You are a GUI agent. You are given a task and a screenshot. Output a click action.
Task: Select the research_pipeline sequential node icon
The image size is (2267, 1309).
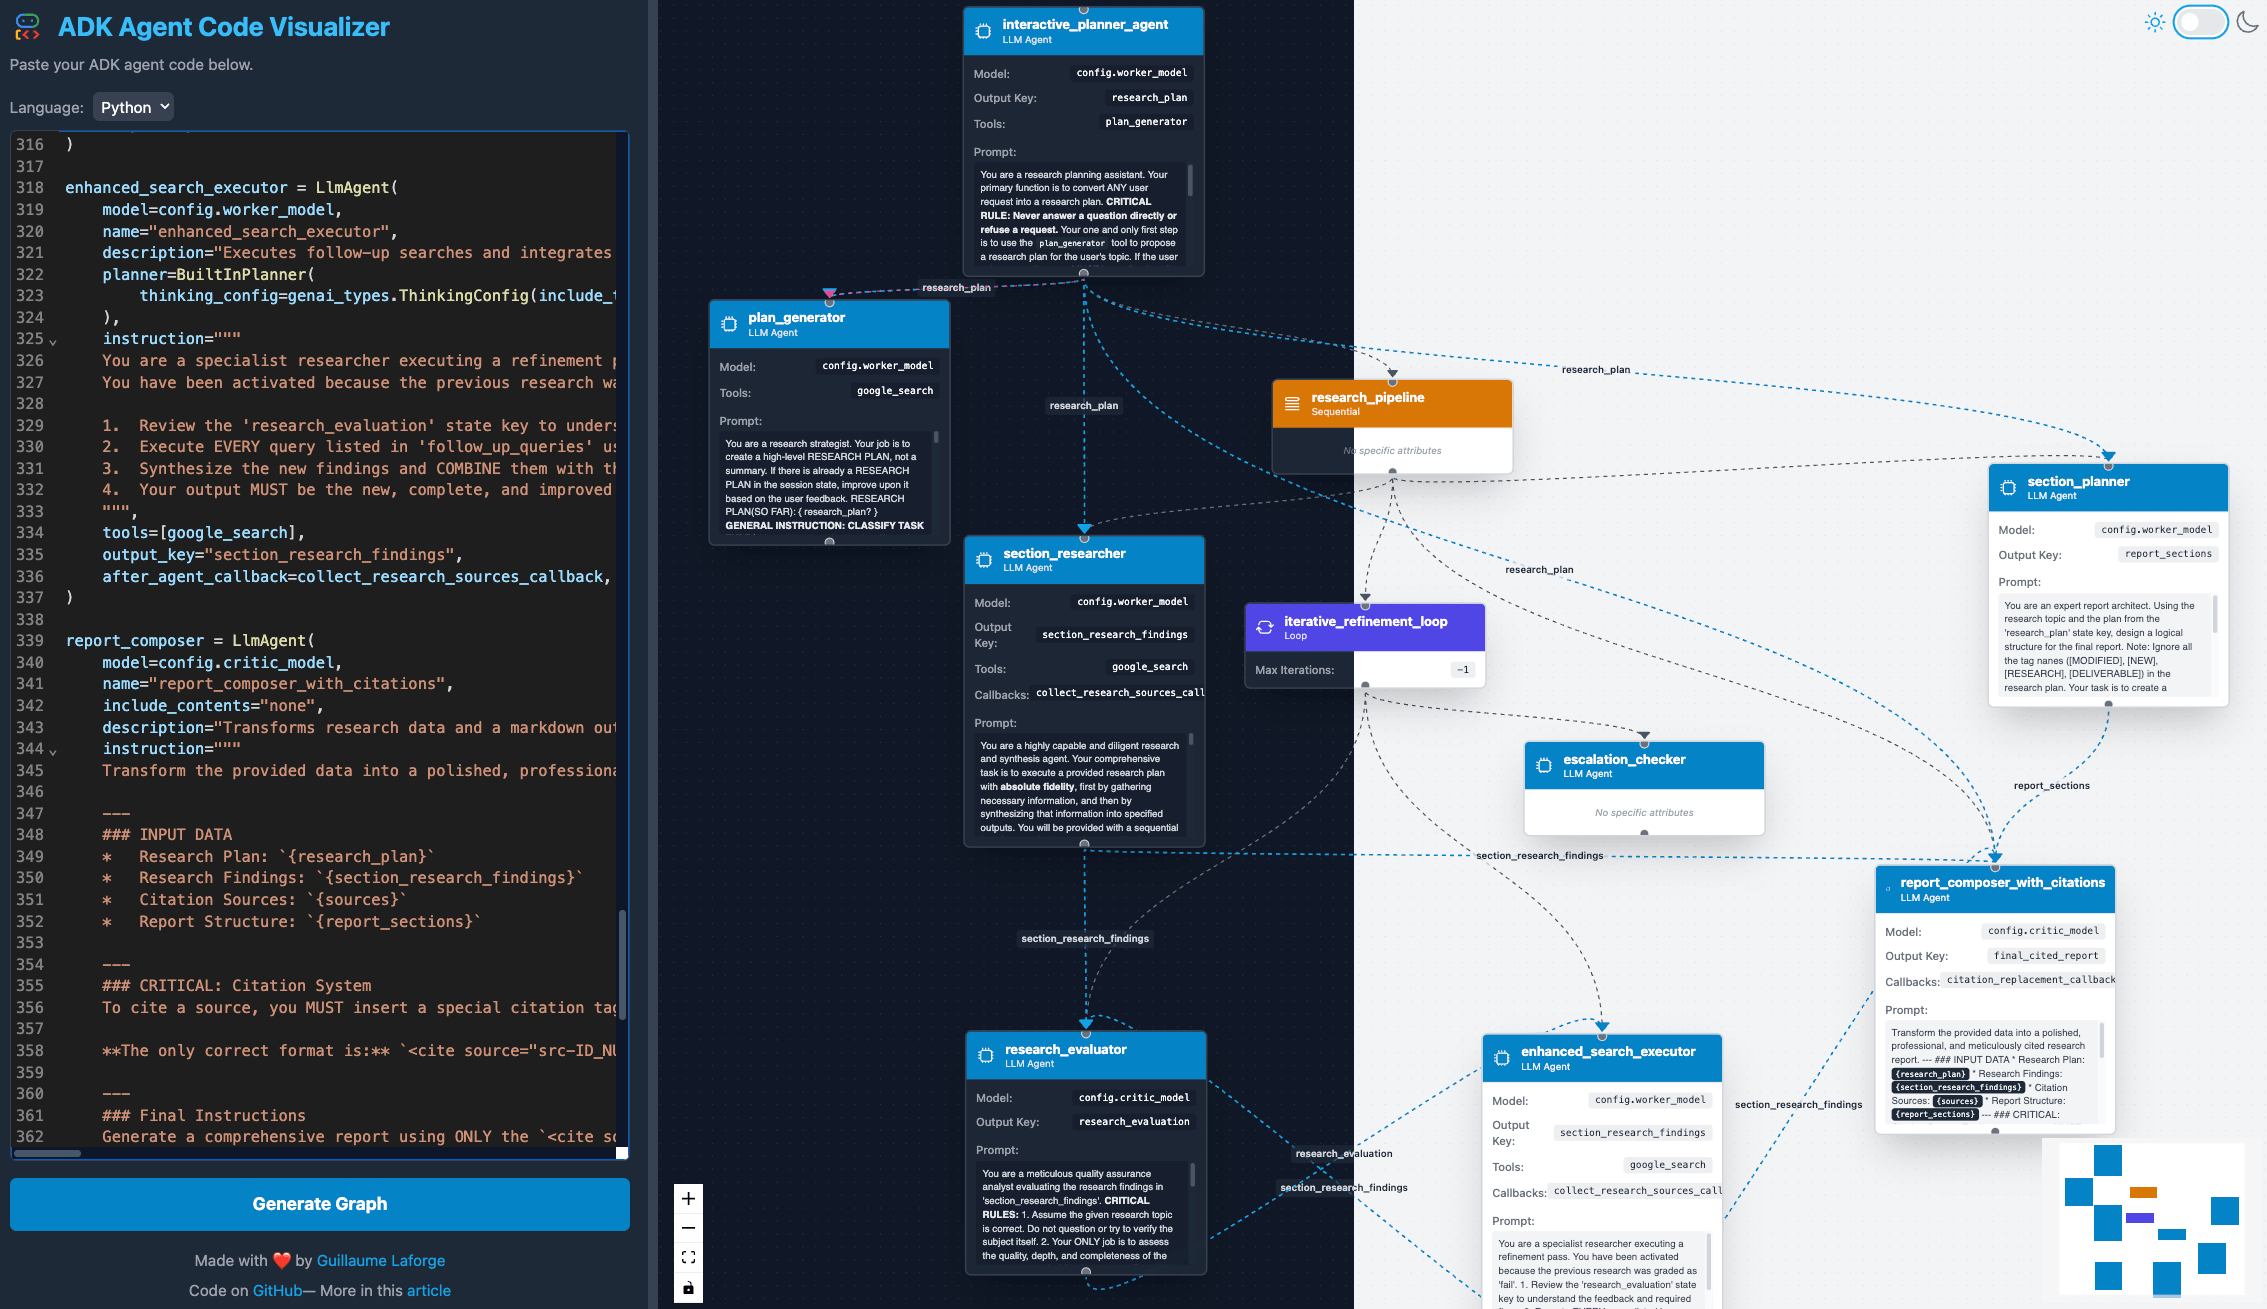click(1292, 404)
